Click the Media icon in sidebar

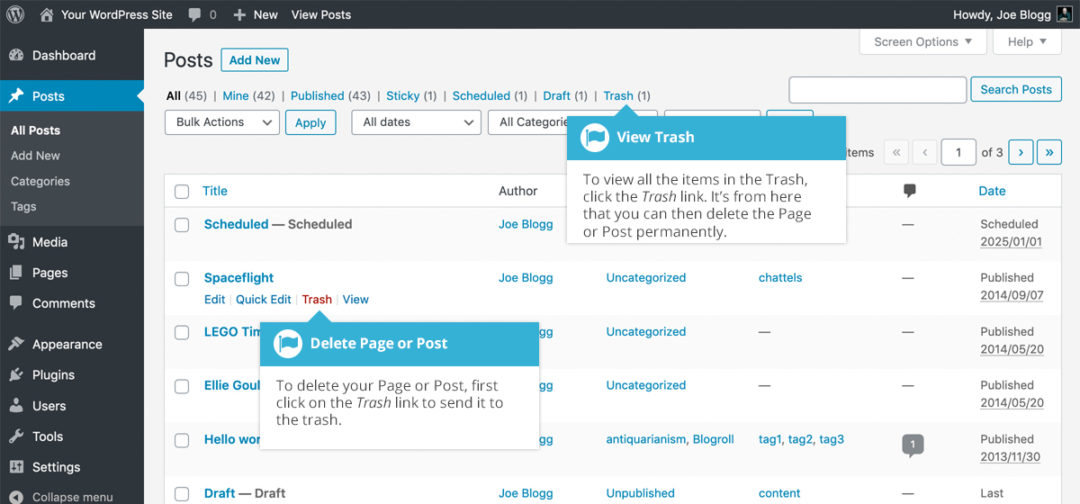point(17,242)
